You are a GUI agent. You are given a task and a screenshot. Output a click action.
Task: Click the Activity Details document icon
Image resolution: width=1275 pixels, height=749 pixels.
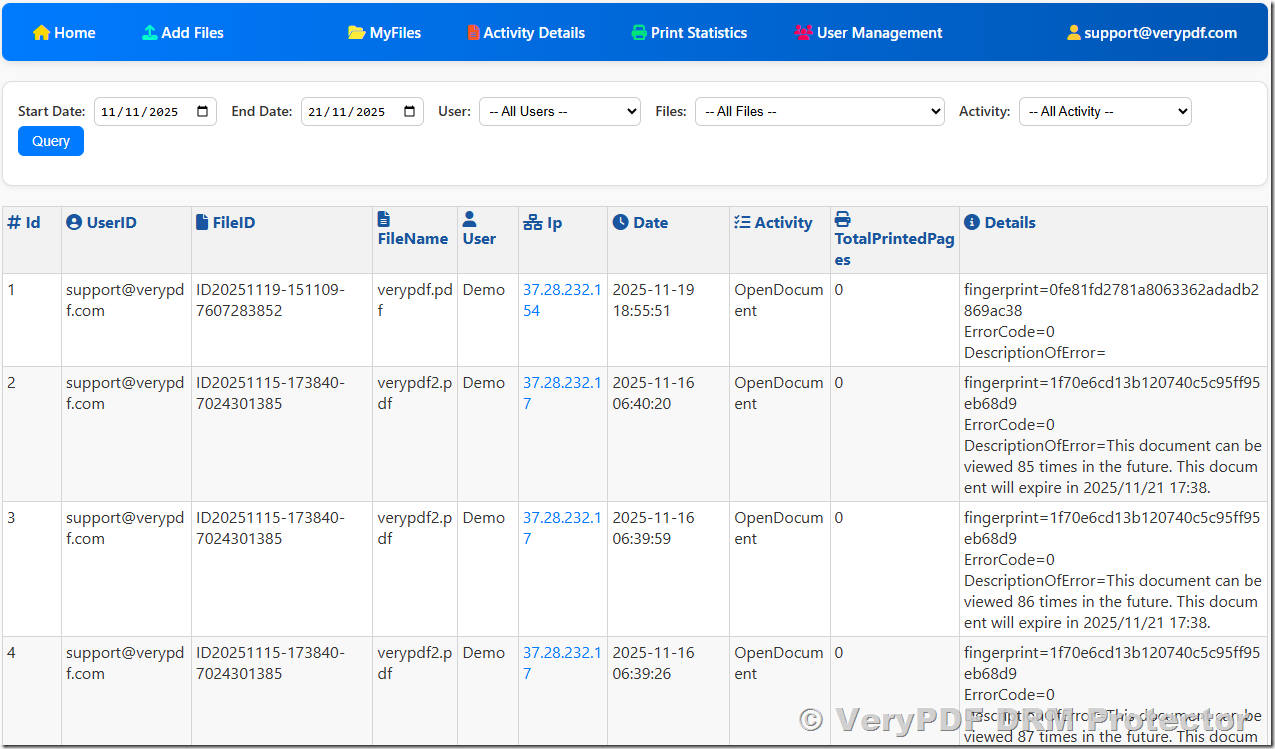(473, 32)
